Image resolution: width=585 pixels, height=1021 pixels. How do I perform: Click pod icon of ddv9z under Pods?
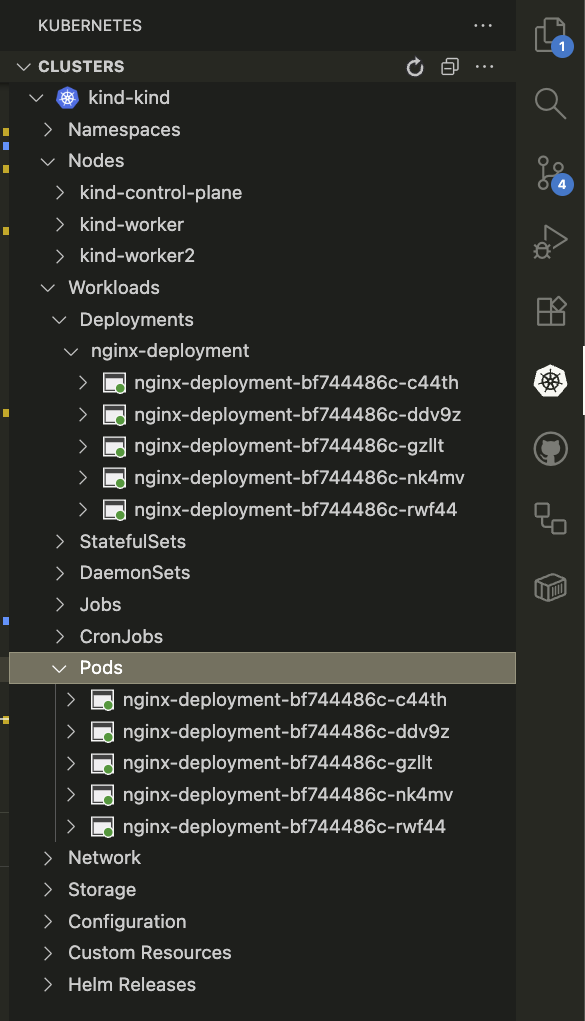pyautogui.click(x=103, y=732)
